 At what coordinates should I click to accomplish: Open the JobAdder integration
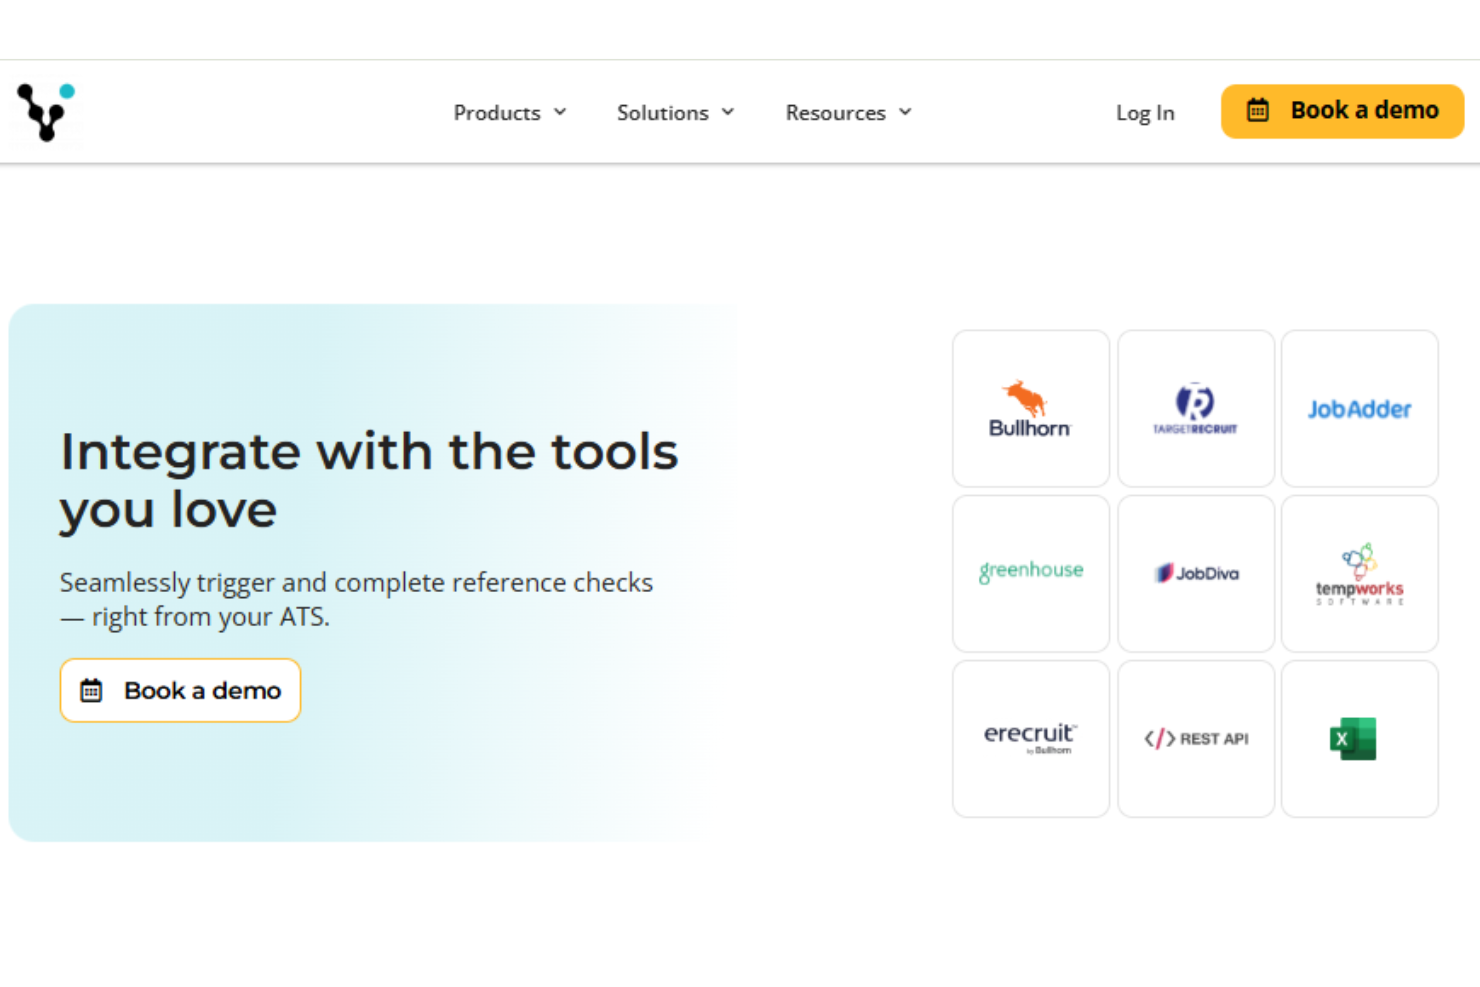click(1359, 408)
